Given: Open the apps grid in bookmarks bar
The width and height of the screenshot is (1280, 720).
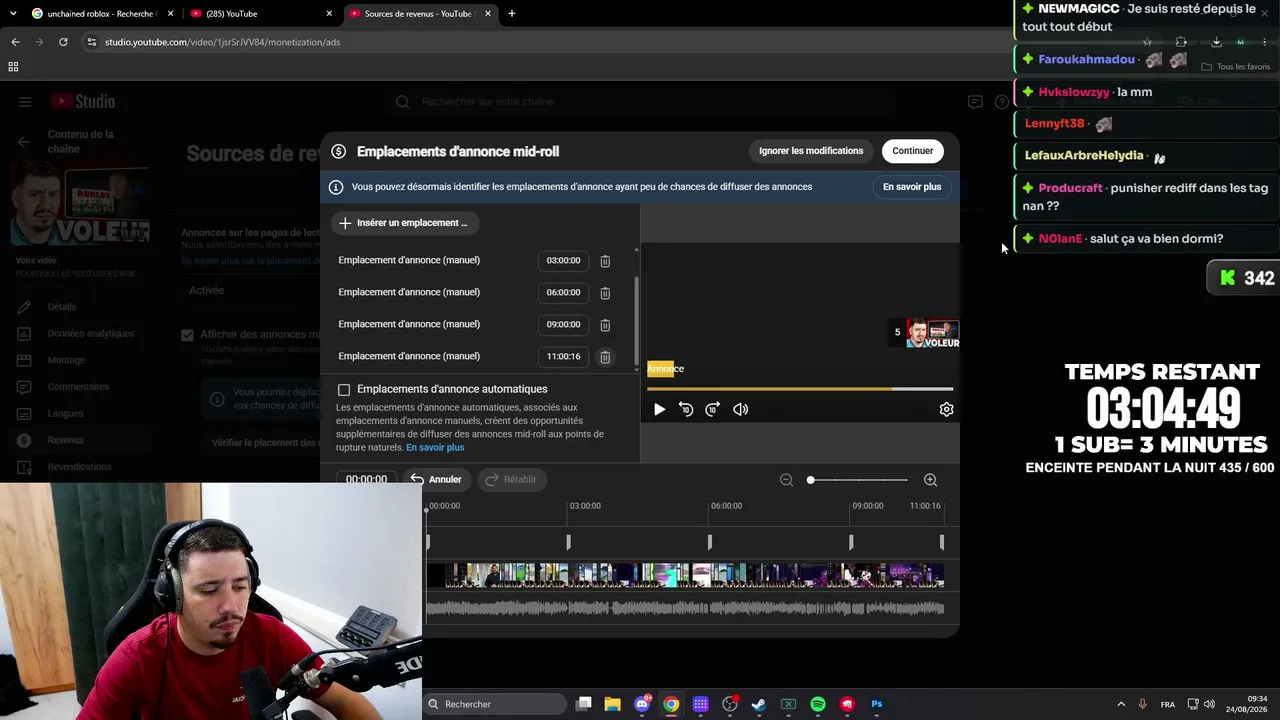Looking at the screenshot, I should pos(13,67).
